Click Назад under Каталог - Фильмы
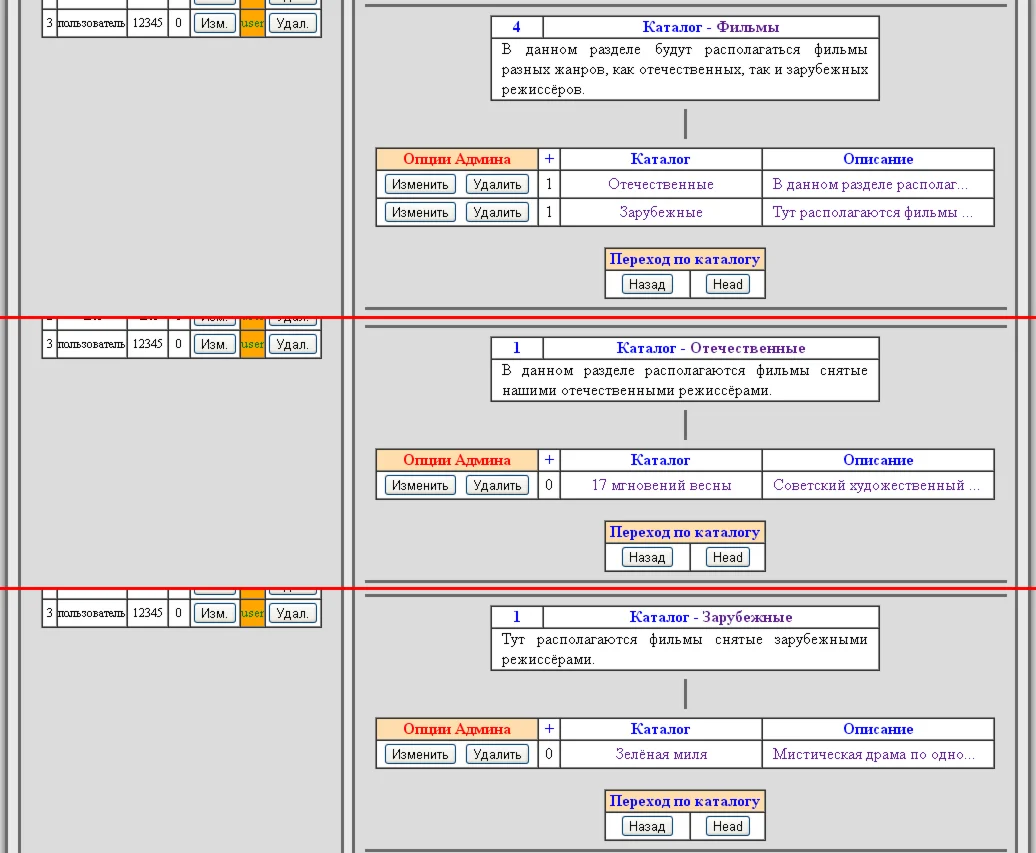The height and width of the screenshot is (853, 1036). tap(647, 284)
